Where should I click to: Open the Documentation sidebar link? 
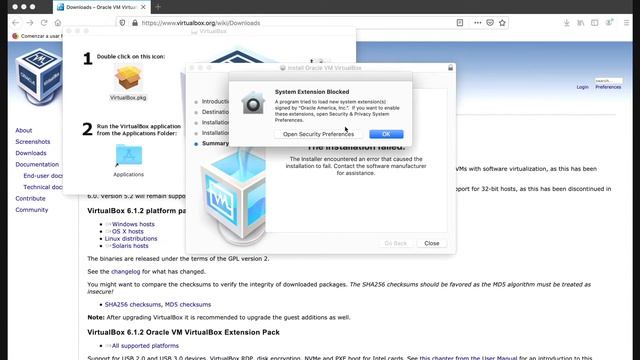[x=37, y=164]
